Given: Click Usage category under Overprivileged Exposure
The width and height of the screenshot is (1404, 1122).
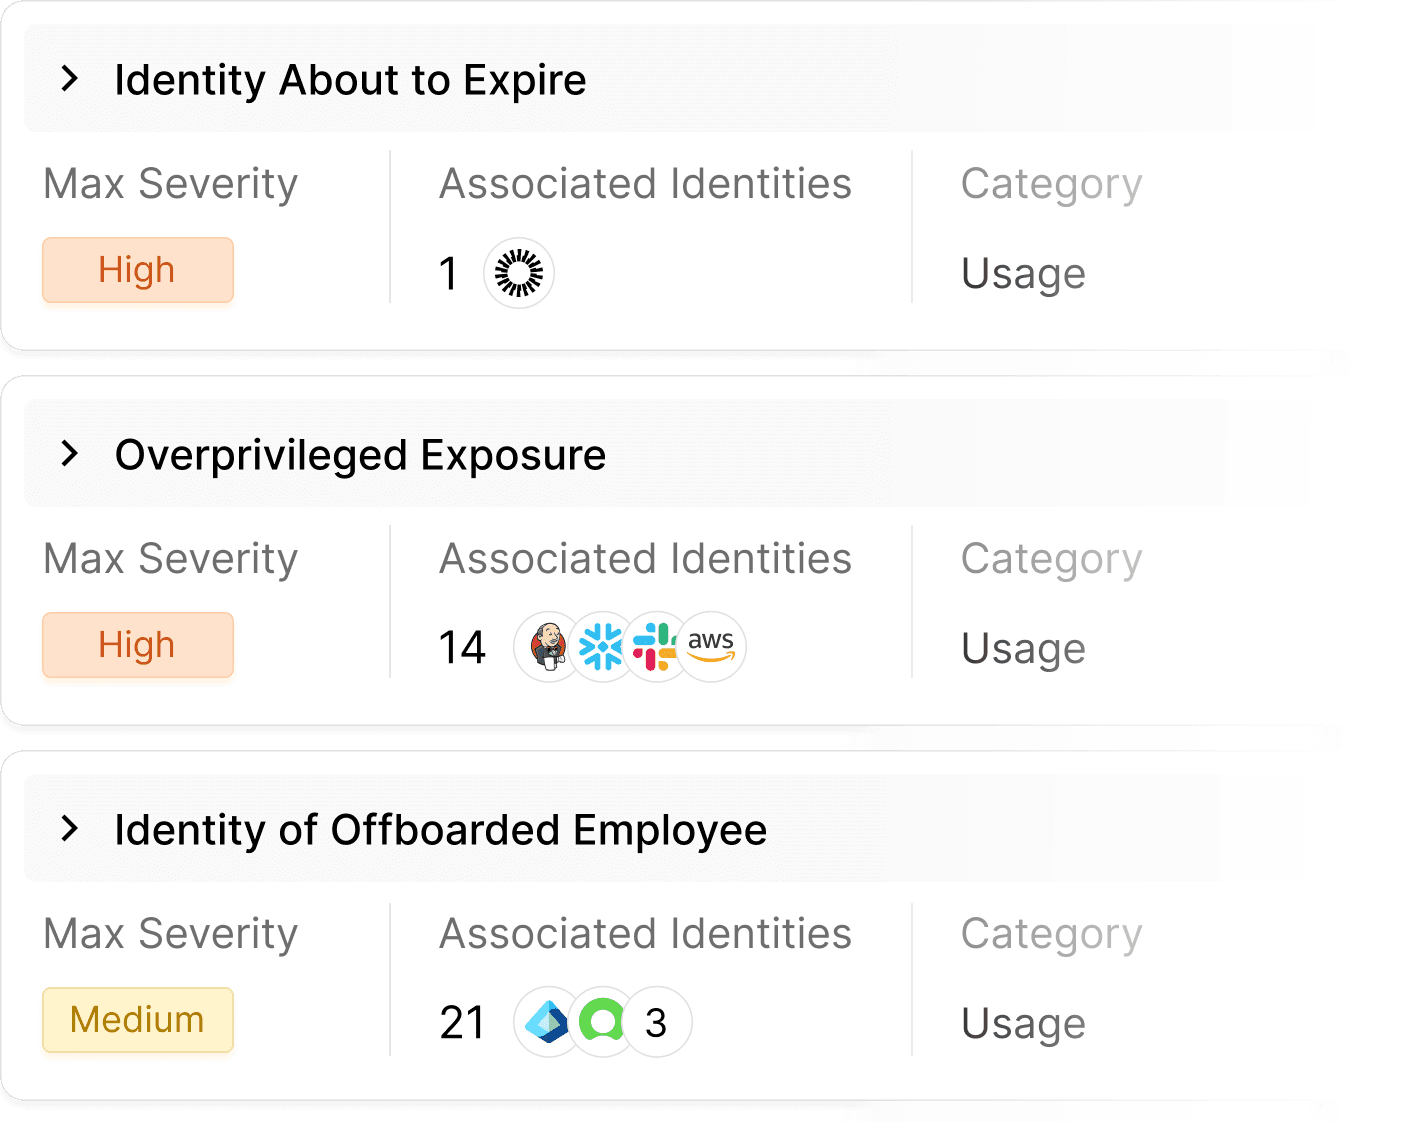Looking at the screenshot, I should pyautogui.click(x=1023, y=649).
